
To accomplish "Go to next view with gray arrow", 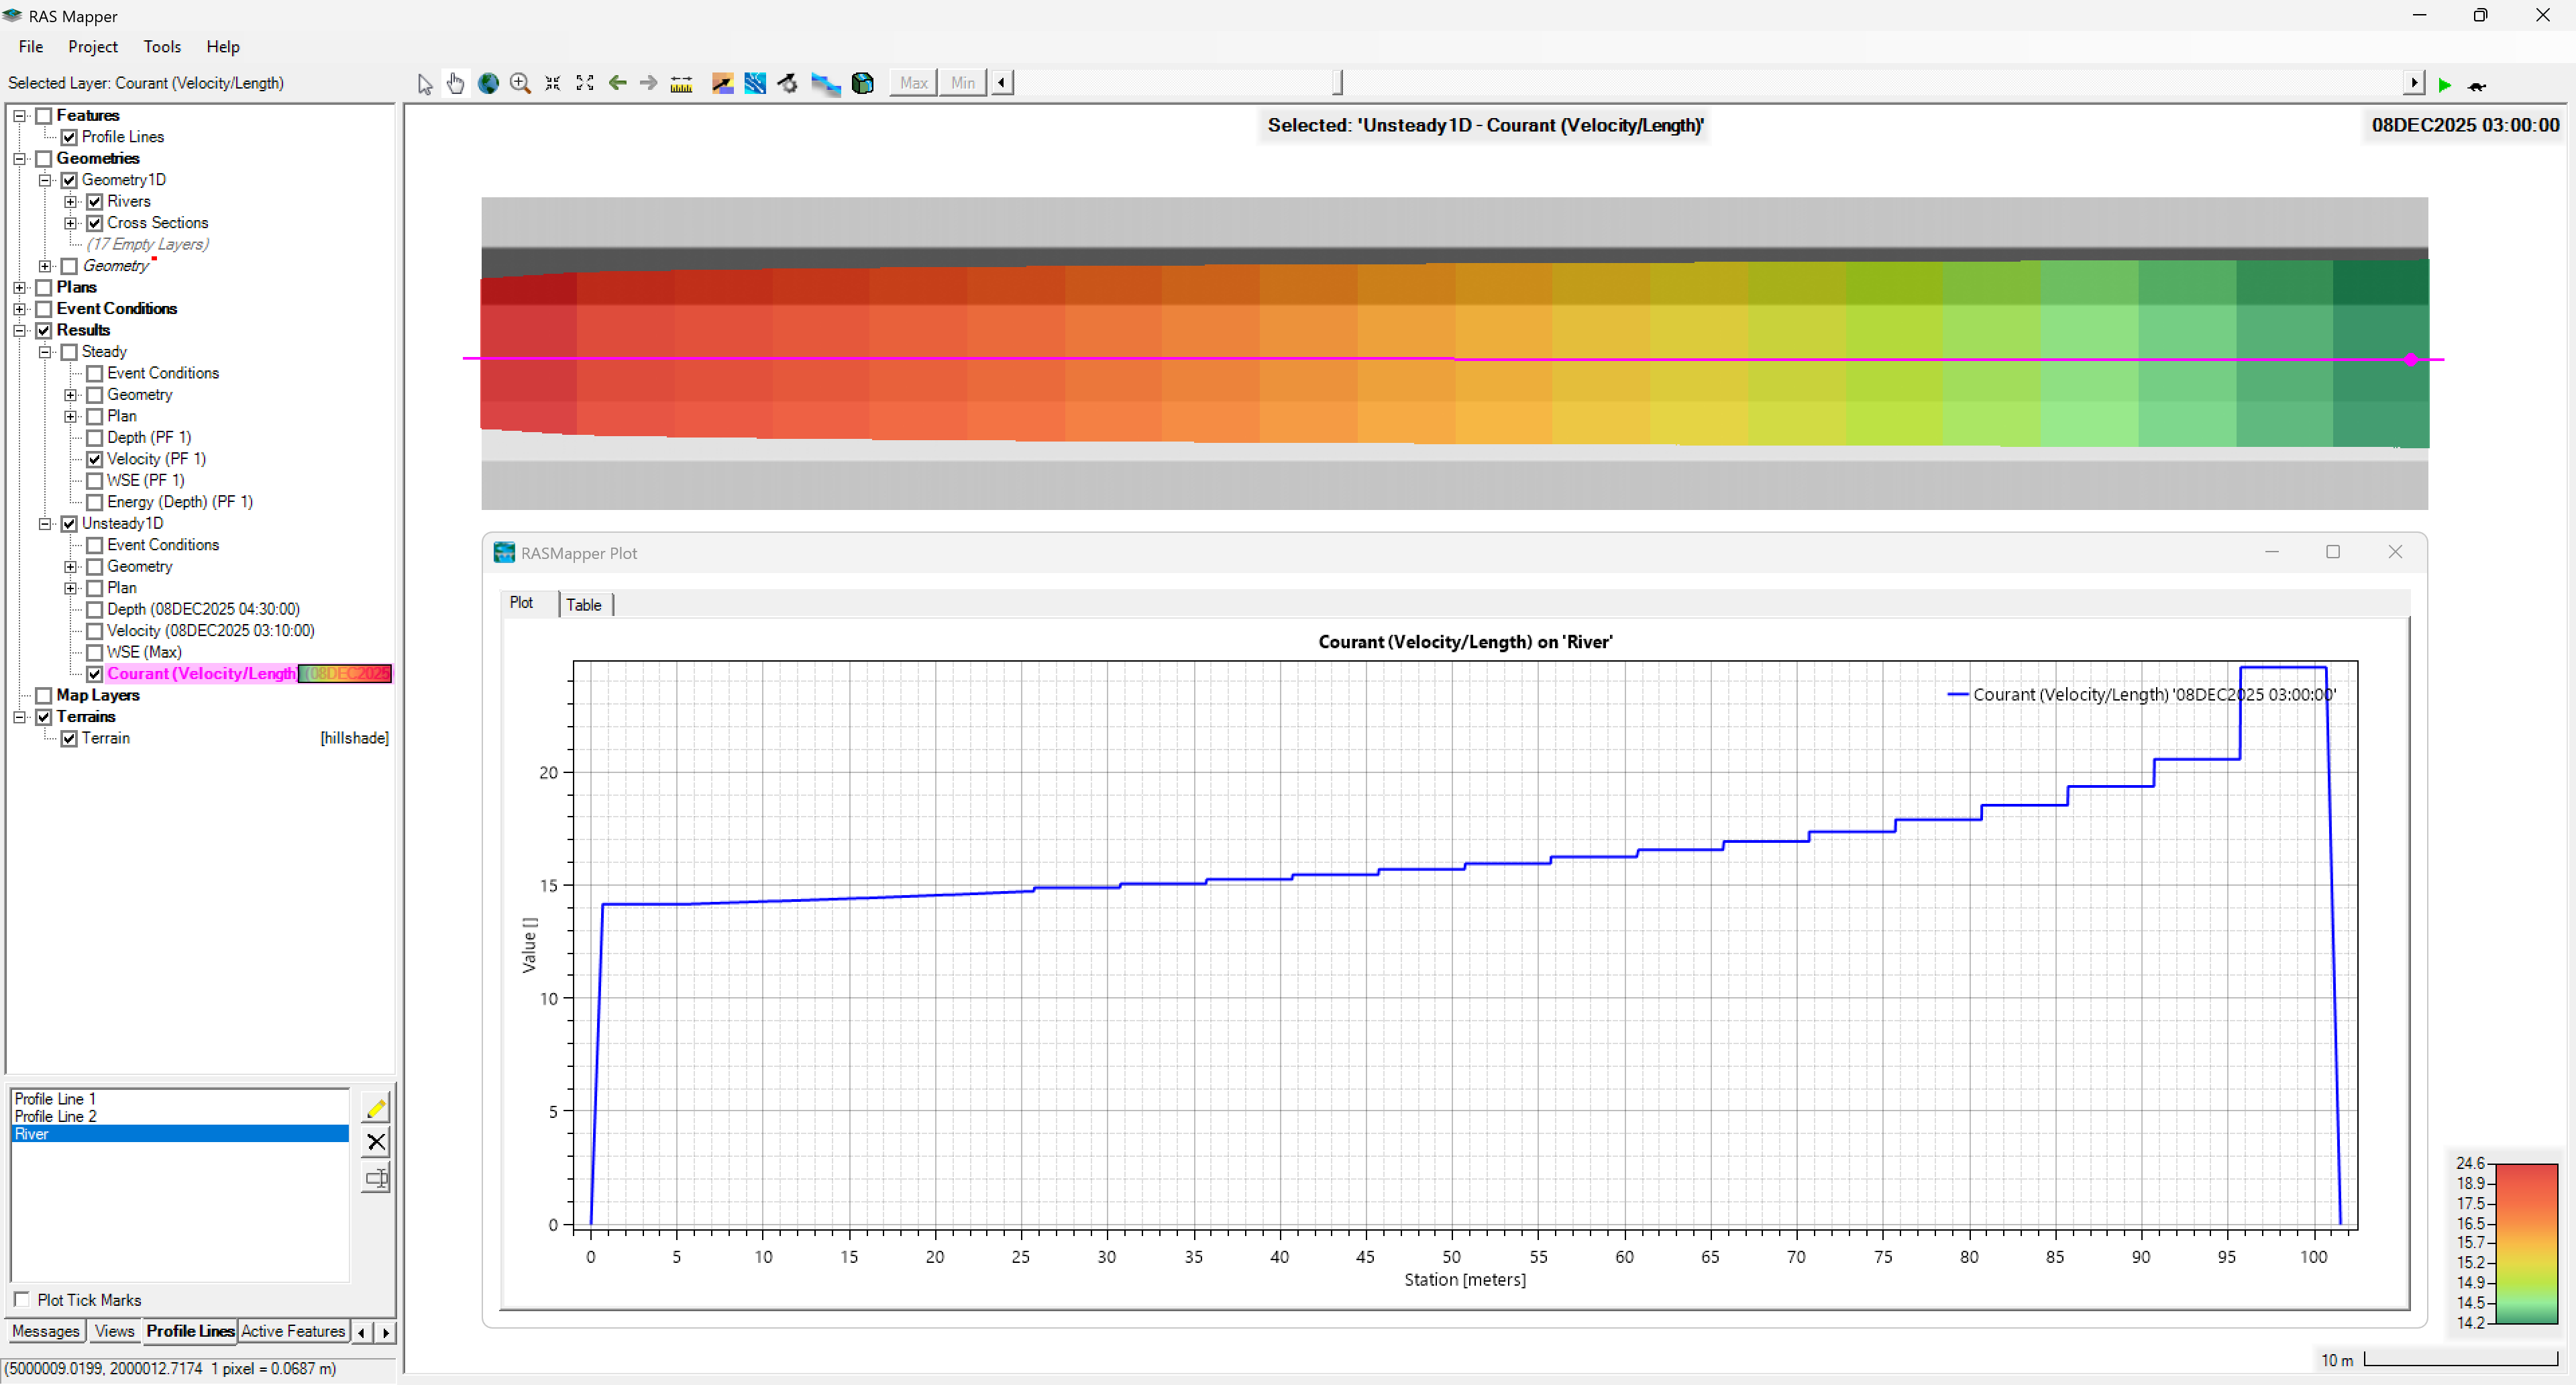I will click(649, 83).
